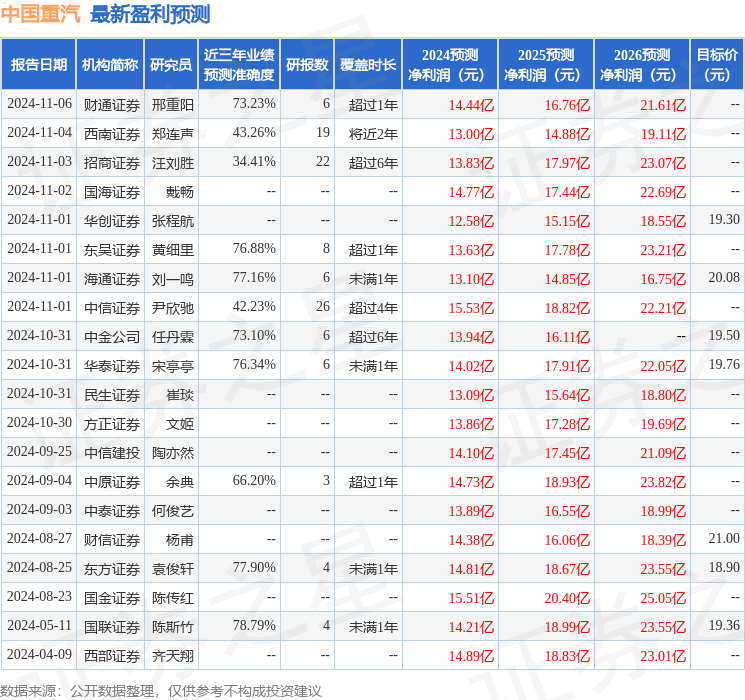Image resolution: width=745 pixels, height=700 pixels.
Task: Click the 目标价 column header
Action: point(717,65)
